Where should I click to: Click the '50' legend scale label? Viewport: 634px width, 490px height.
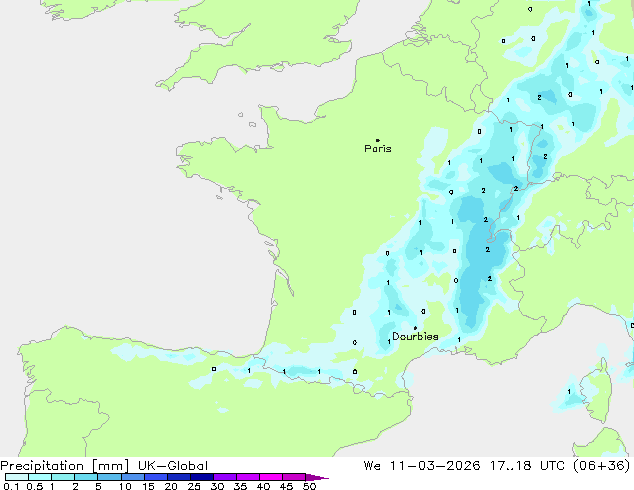[x=309, y=486]
